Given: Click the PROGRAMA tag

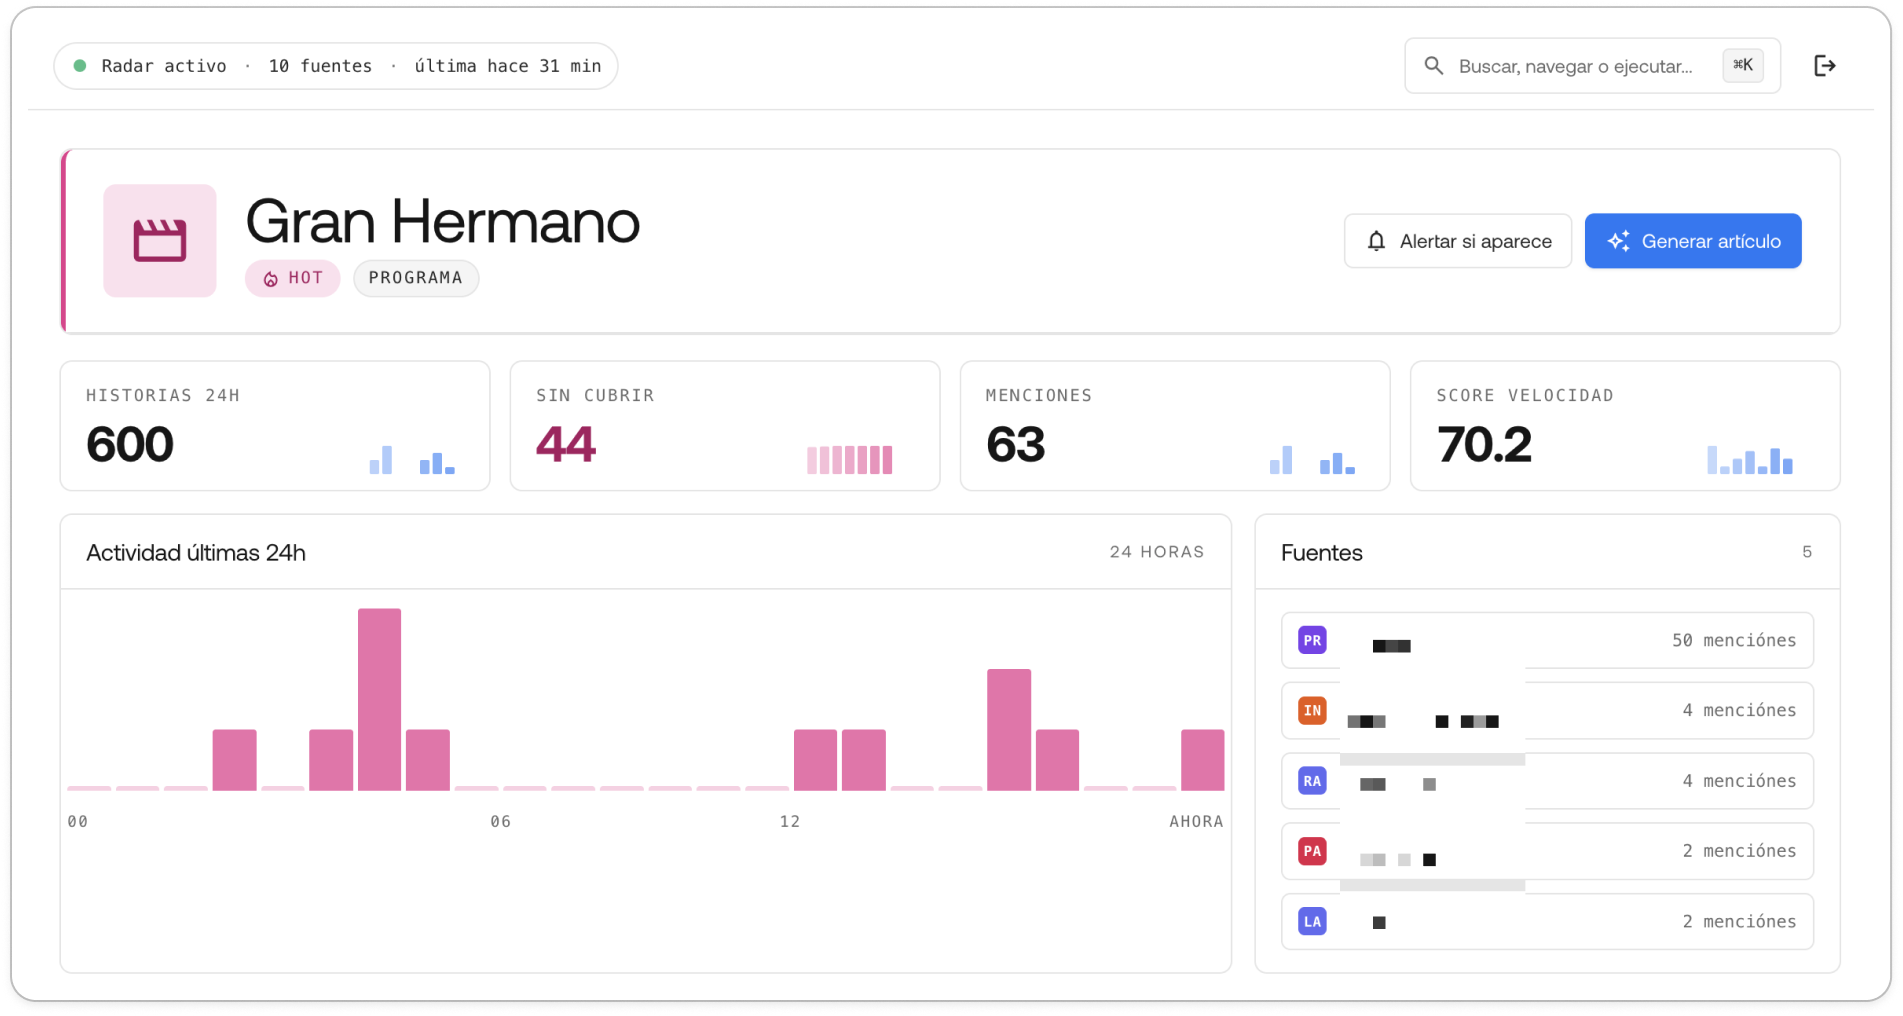Looking at the screenshot, I should click(416, 278).
